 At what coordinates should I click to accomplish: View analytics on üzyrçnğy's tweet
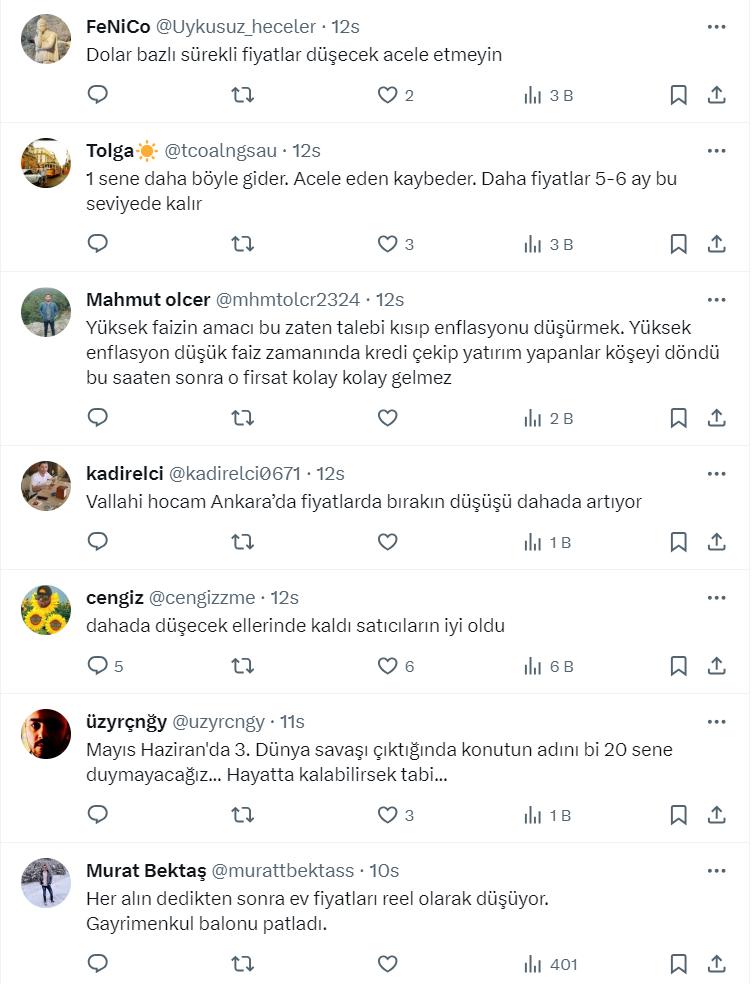(x=548, y=815)
